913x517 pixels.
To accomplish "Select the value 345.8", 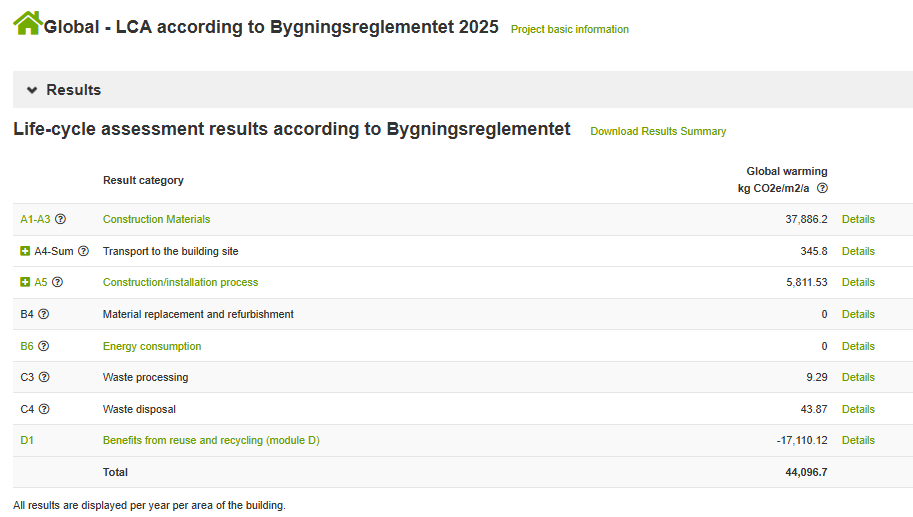I will (x=813, y=251).
